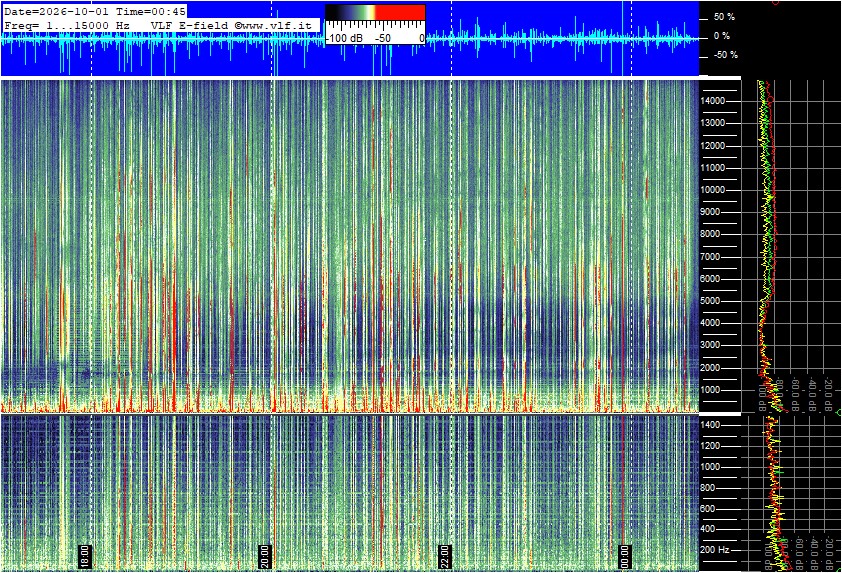Image resolution: width=842 pixels, height=573 pixels.
Task: Click the 1200 label on lower frequency axis
Action: (x=710, y=446)
